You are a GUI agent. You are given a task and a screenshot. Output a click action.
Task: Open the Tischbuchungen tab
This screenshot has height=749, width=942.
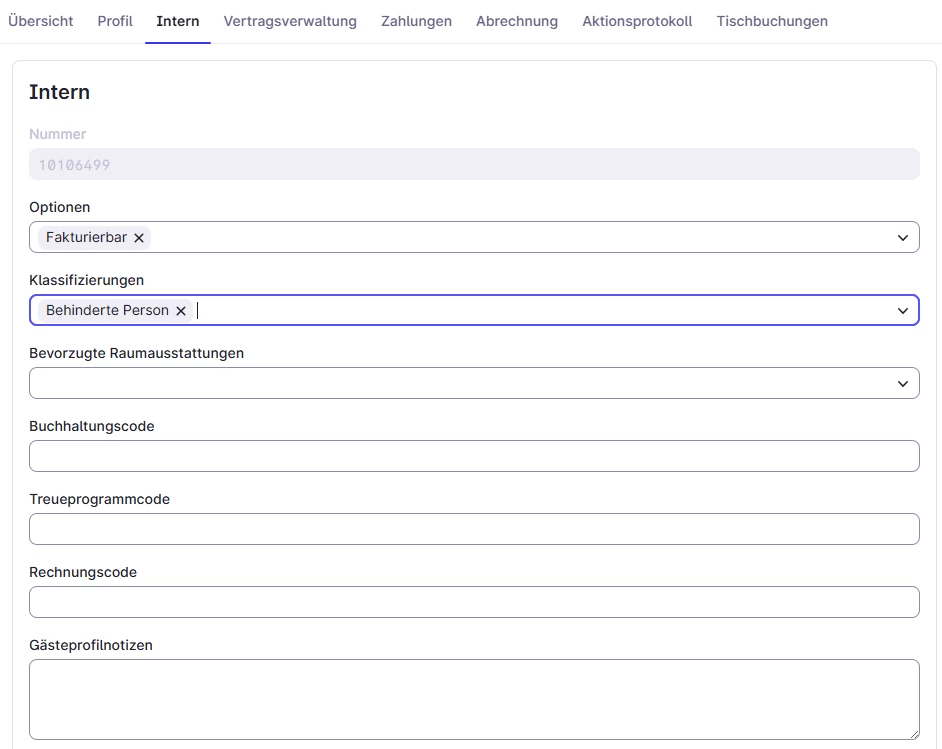coord(772,21)
